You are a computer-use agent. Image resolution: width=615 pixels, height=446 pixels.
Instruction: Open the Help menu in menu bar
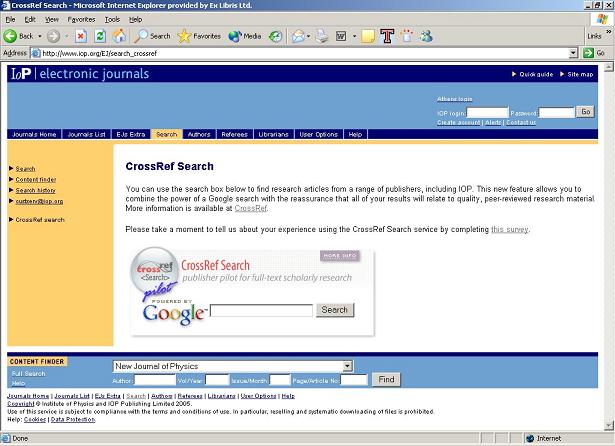point(135,19)
